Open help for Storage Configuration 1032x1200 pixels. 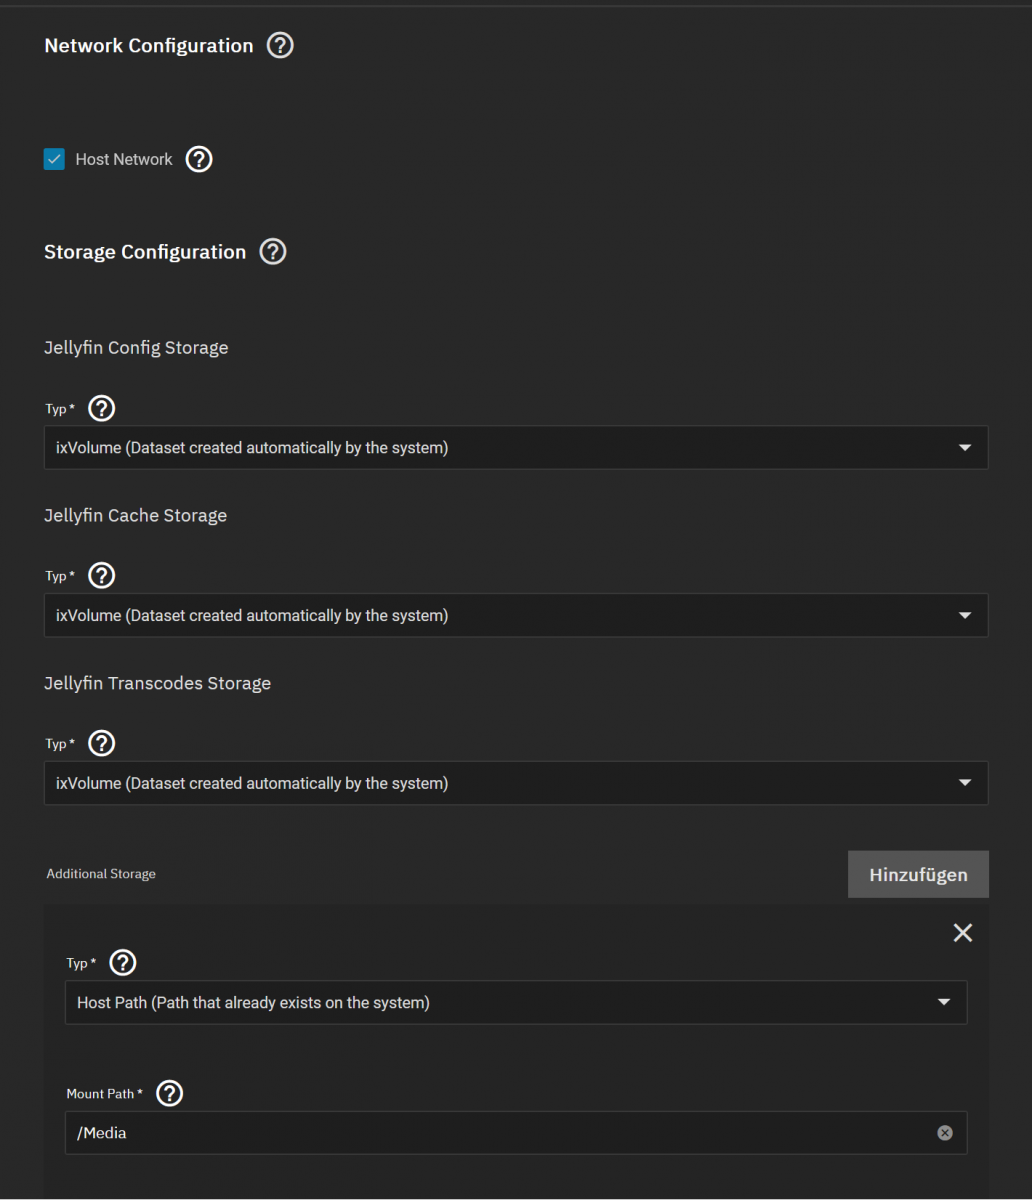click(x=273, y=252)
